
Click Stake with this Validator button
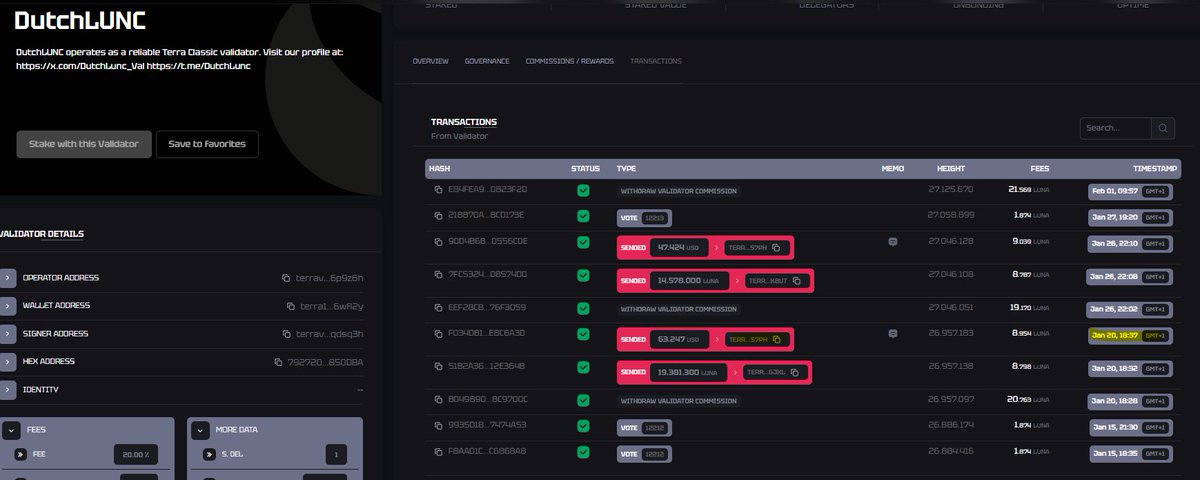[84, 144]
